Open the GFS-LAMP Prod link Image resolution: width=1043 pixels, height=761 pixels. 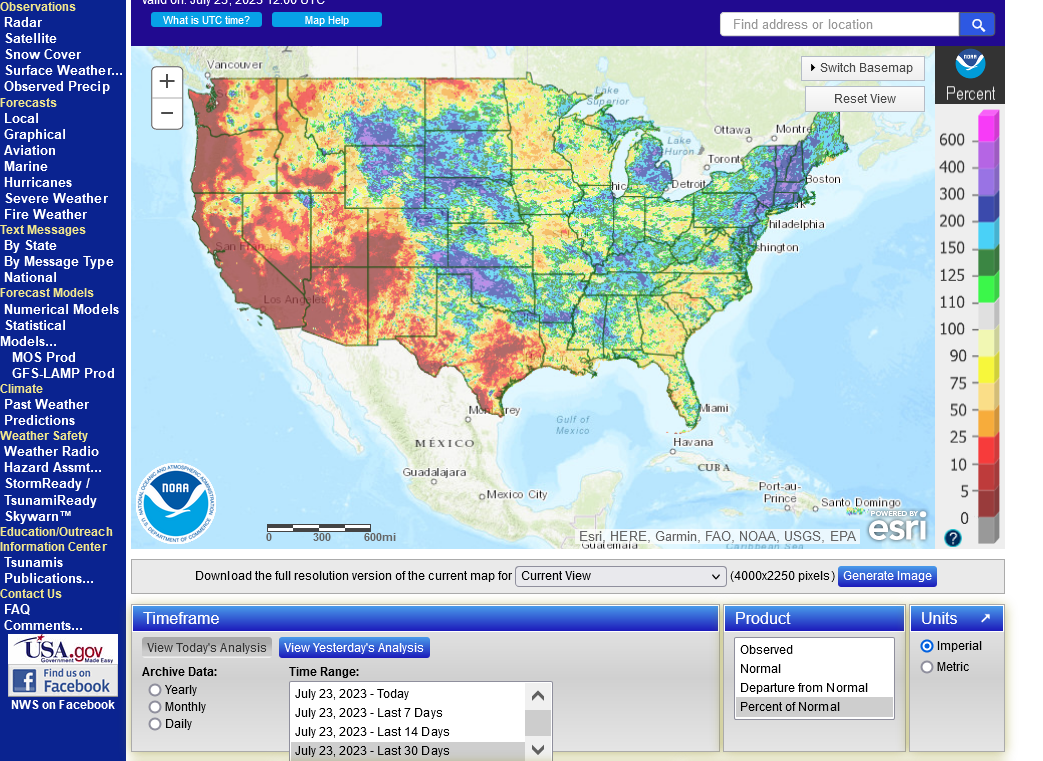pyautogui.click(x=63, y=373)
